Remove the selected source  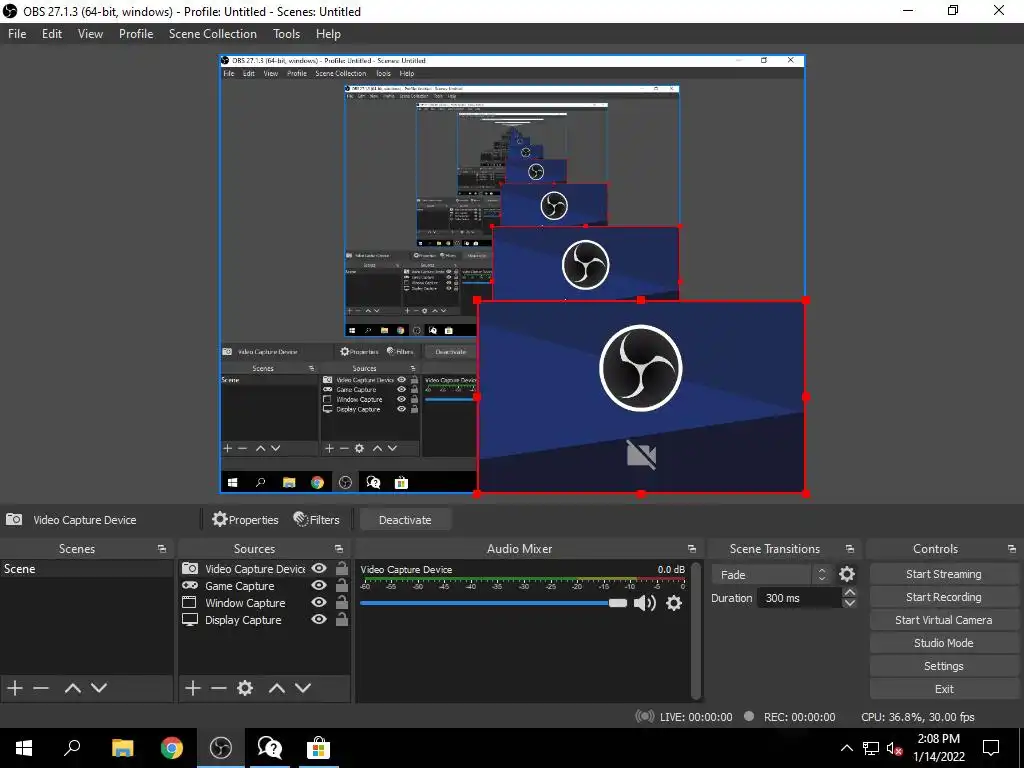click(x=219, y=688)
